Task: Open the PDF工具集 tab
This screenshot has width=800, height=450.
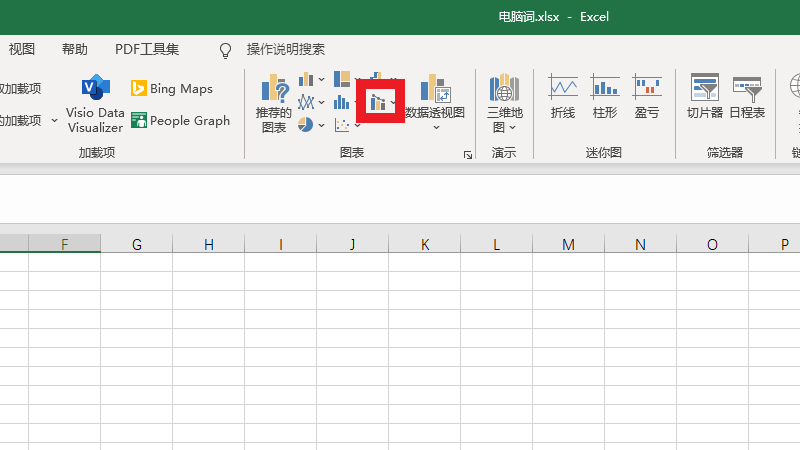Action: coord(147,49)
